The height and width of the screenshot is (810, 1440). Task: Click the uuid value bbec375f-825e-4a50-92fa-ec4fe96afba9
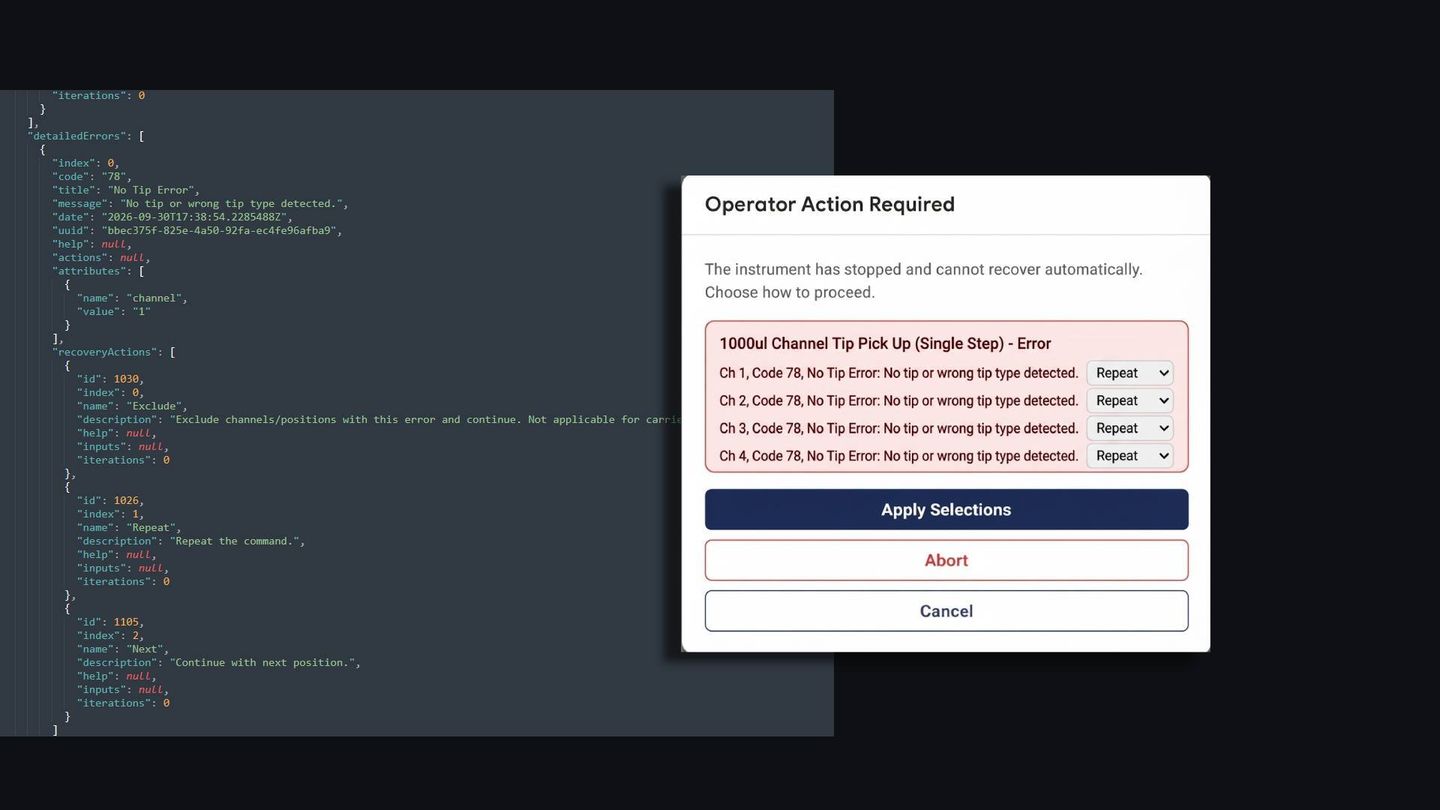pyautogui.click(x=221, y=230)
